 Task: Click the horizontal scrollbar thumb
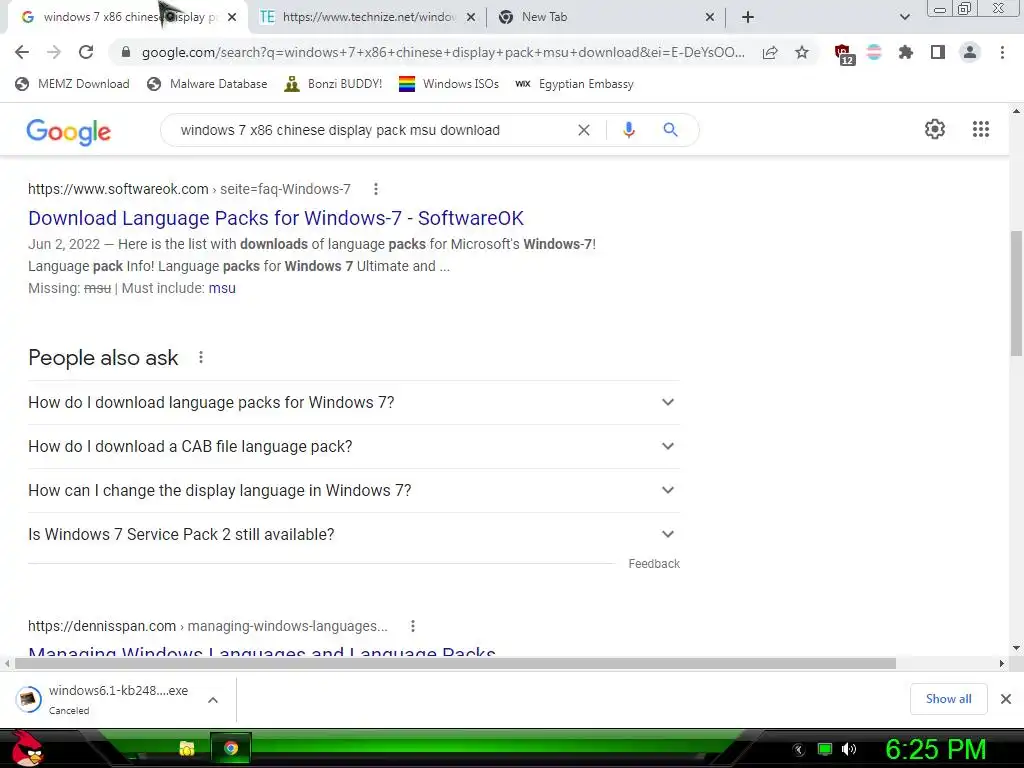[455, 664]
